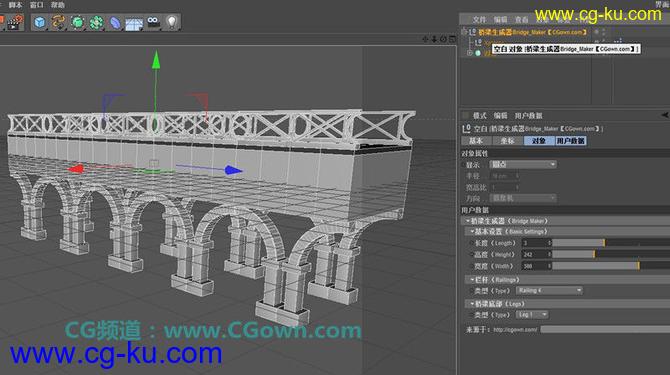The width and height of the screenshot is (670, 375).
Task: Open attribute manager 用户数据 menu
Action: pyautogui.click(x=528, y=115)
